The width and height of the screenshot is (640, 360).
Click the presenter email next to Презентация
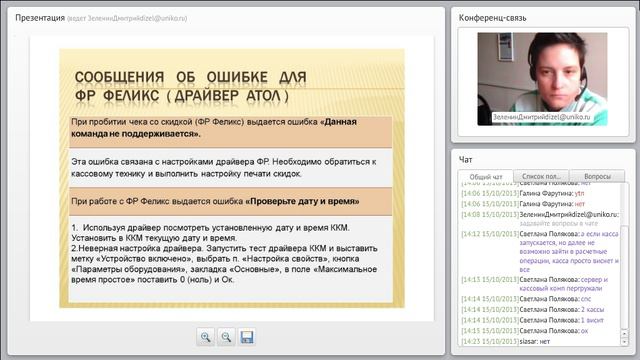pyautogui.click(x=127, y=18)
